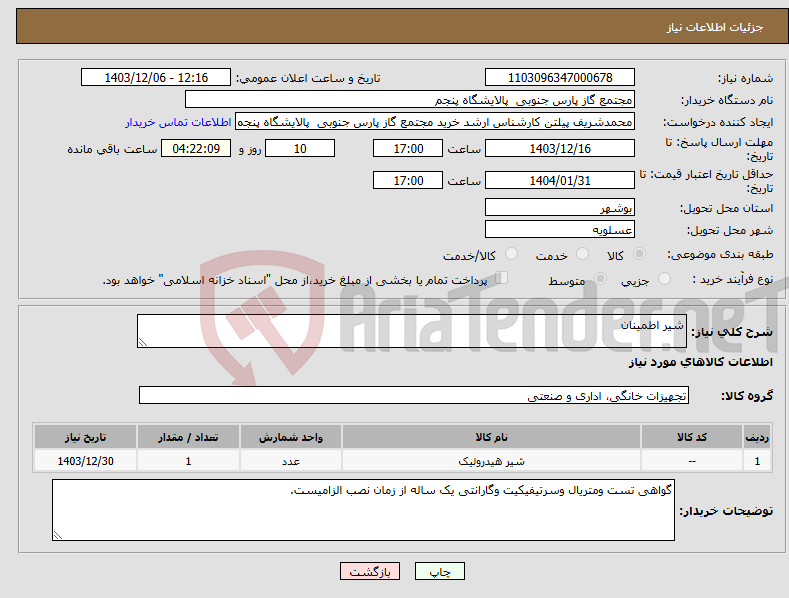Click the table cell شیر هیدرولیک
This screenshot has width=789, height=598.
[491, 461]
